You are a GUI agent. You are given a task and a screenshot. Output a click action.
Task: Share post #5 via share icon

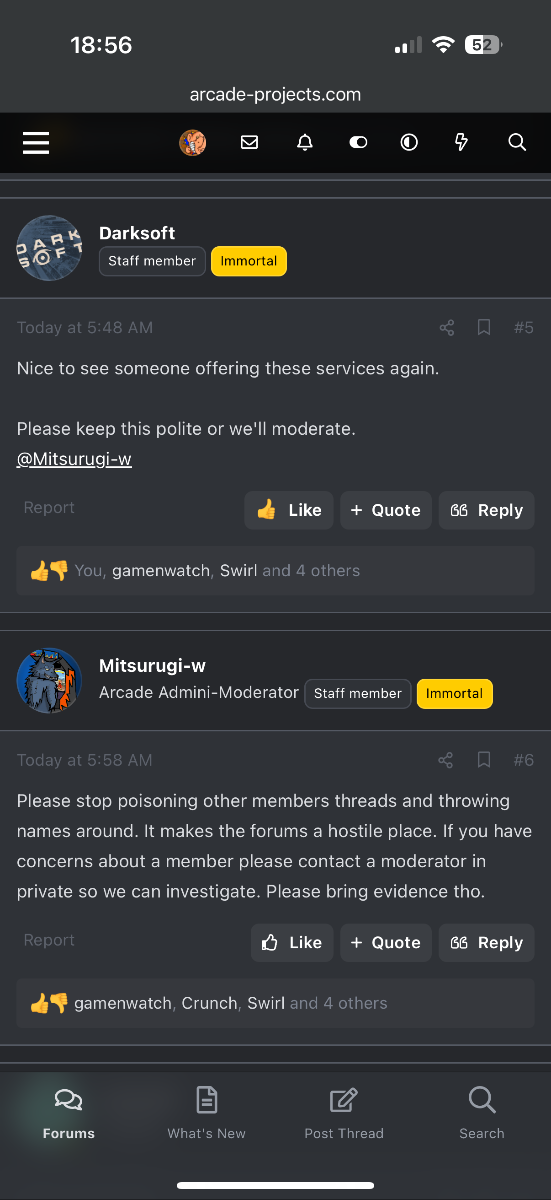pyautogui.click(x=447, y=328)
